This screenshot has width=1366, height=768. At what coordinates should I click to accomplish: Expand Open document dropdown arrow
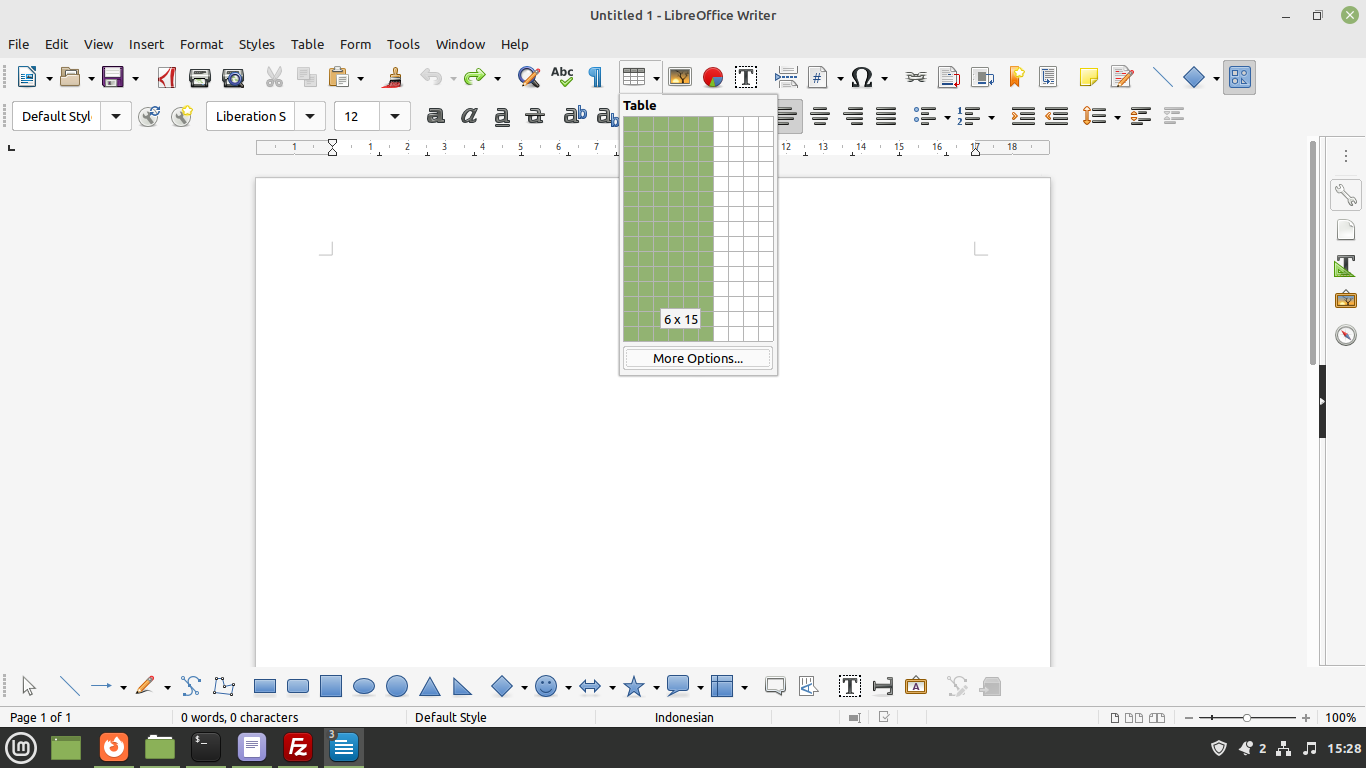(91, 78)
